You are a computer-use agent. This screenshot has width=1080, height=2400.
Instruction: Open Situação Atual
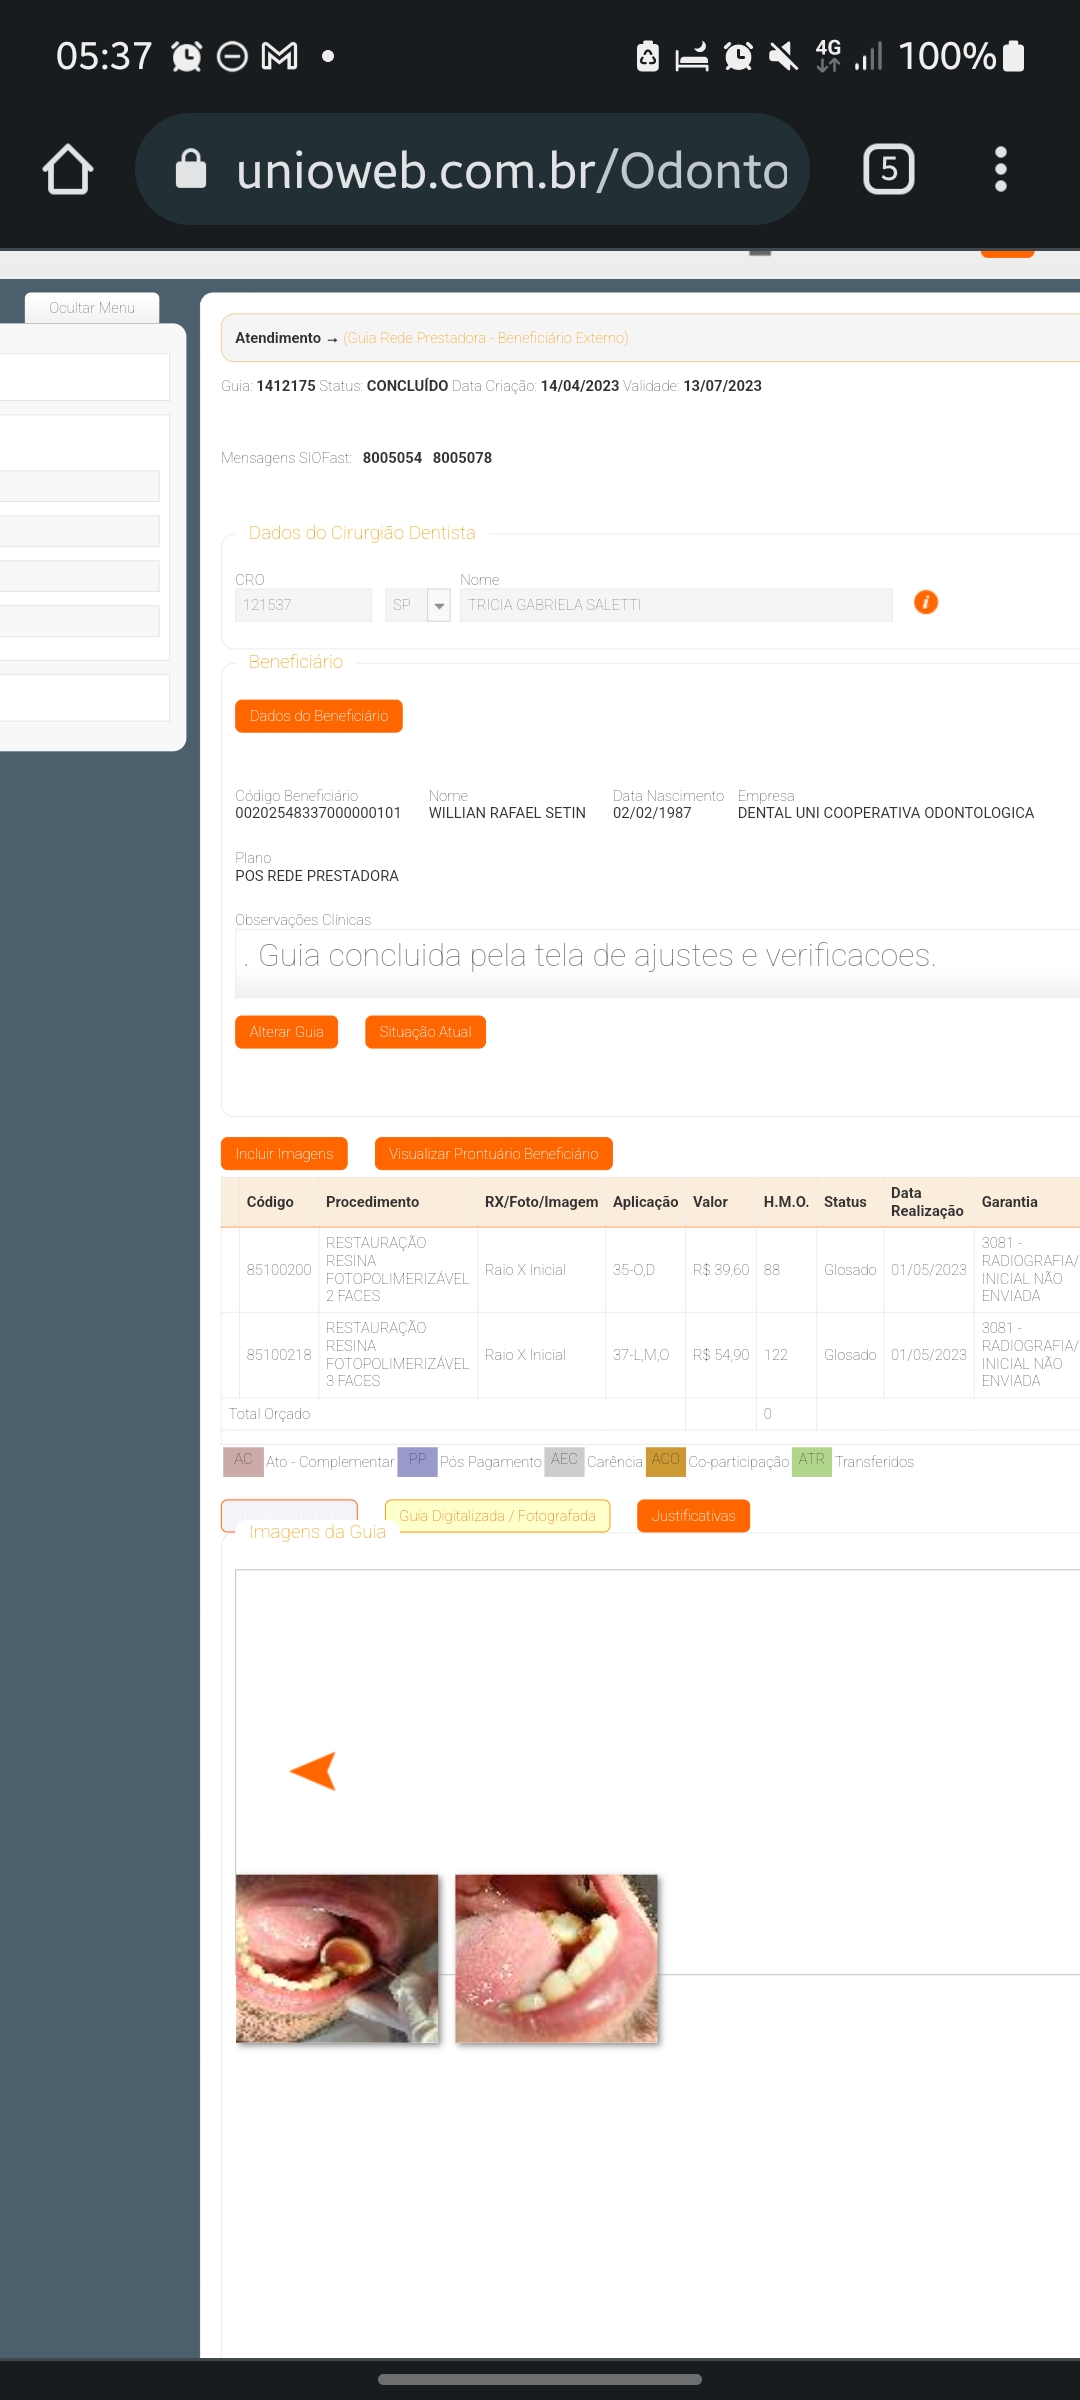[x=425, y=1032]
